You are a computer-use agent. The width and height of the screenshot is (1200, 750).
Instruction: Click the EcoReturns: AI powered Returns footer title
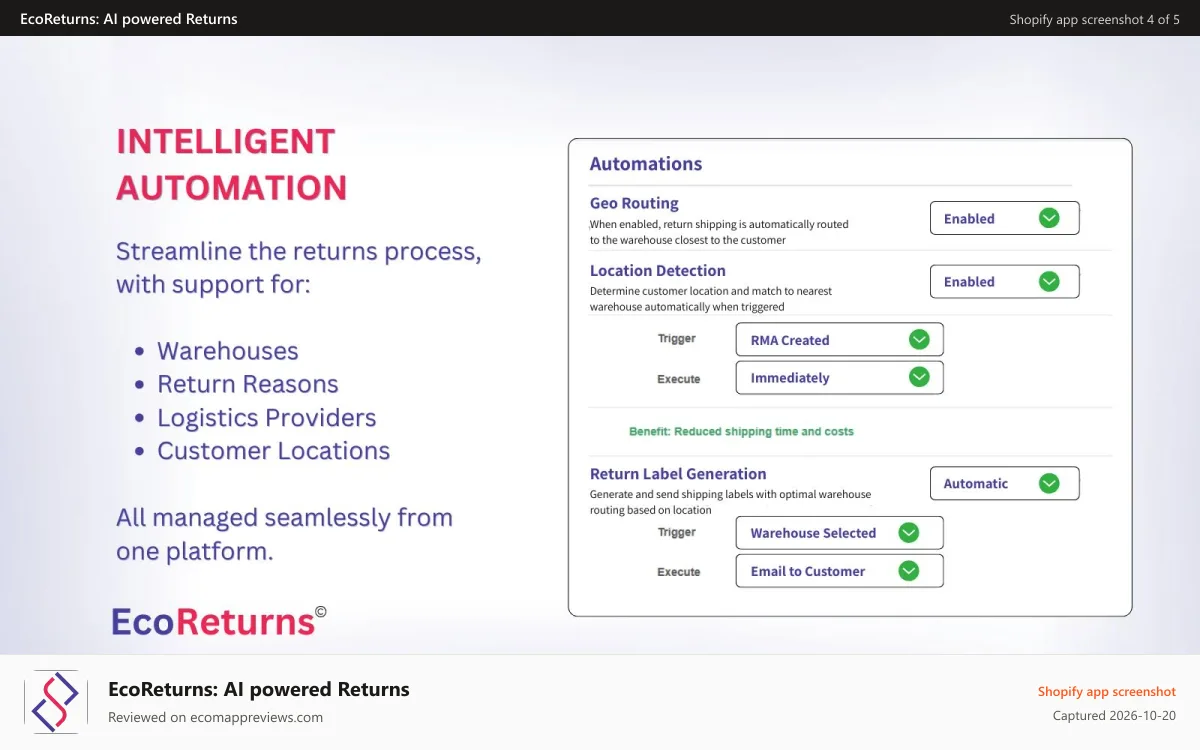pos(259,689)
